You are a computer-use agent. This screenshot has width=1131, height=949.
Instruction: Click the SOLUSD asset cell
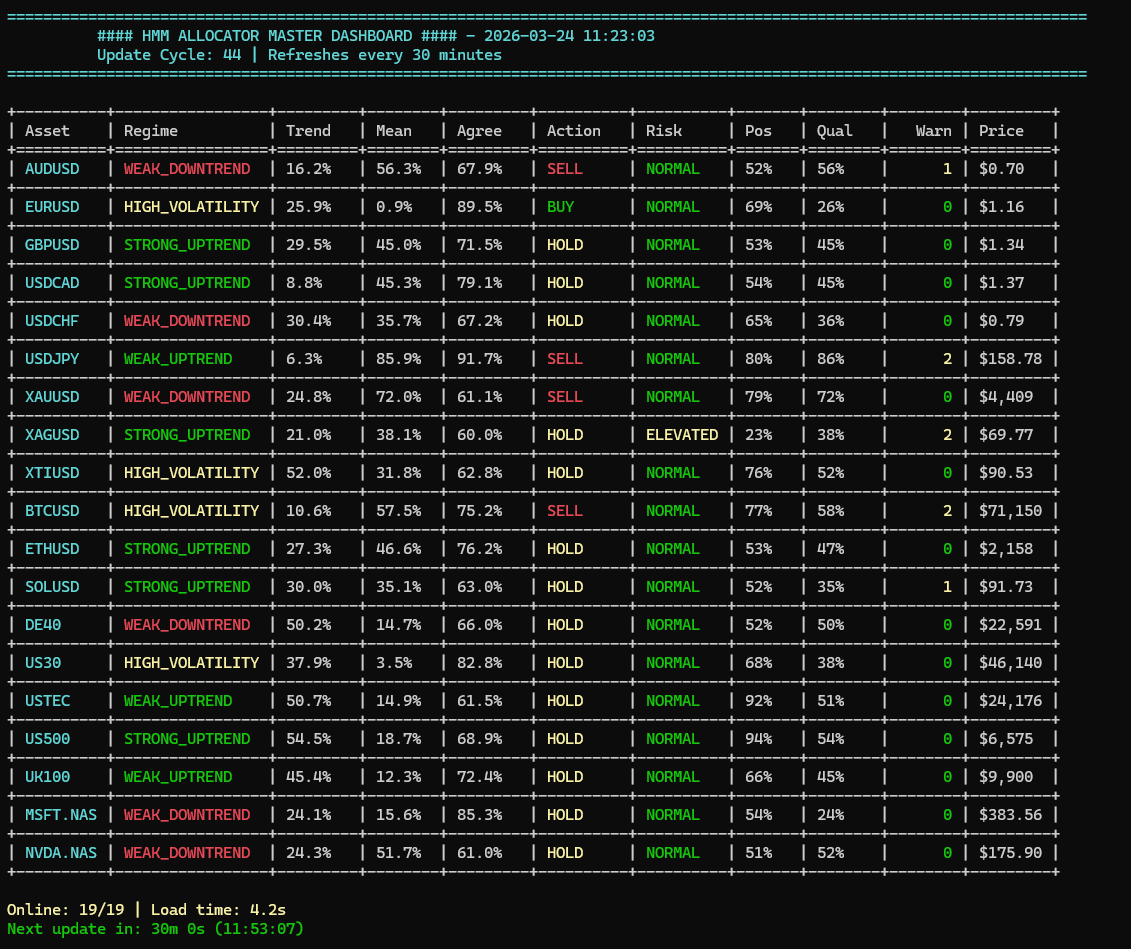52,587
